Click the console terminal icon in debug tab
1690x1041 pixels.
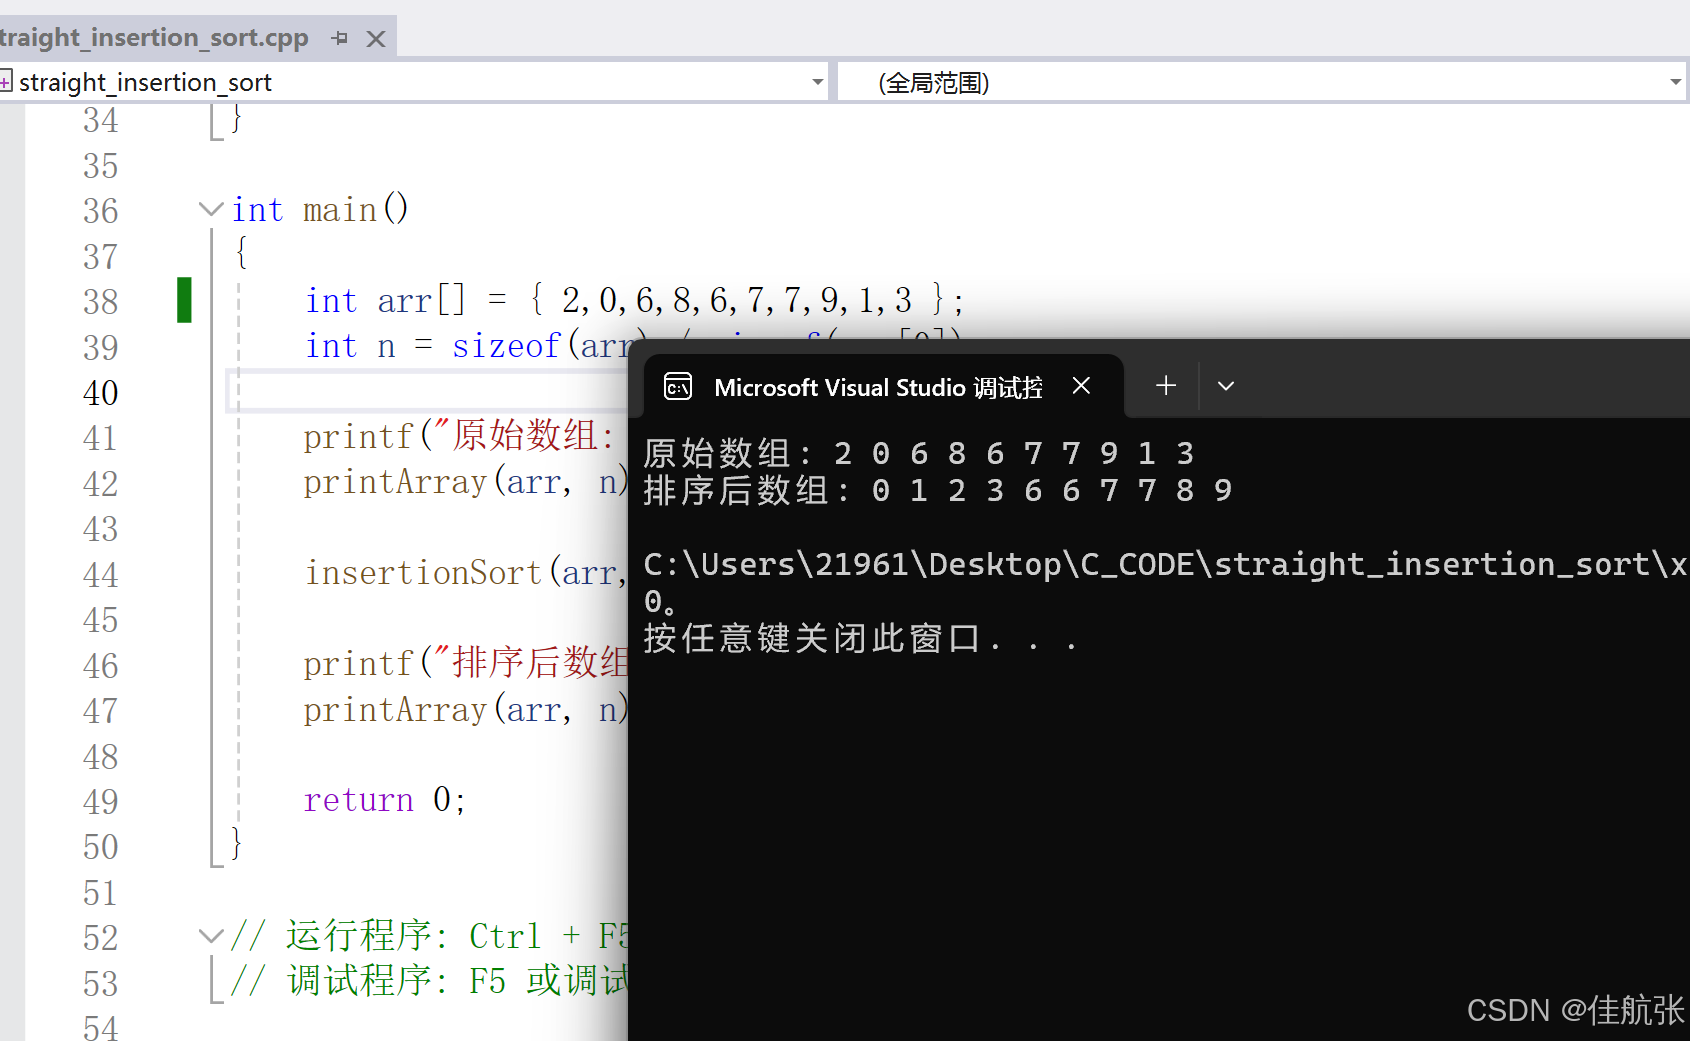point(678,386)
